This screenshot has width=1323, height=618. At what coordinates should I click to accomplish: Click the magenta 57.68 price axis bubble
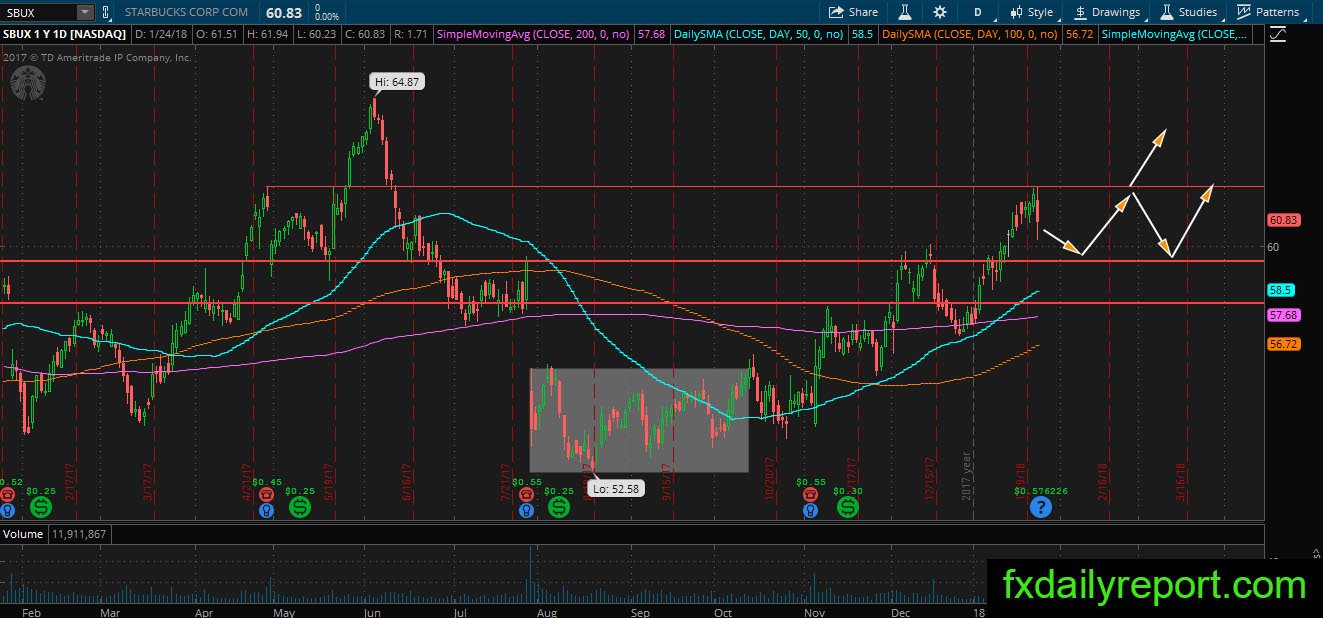[x=1283, y=315]
